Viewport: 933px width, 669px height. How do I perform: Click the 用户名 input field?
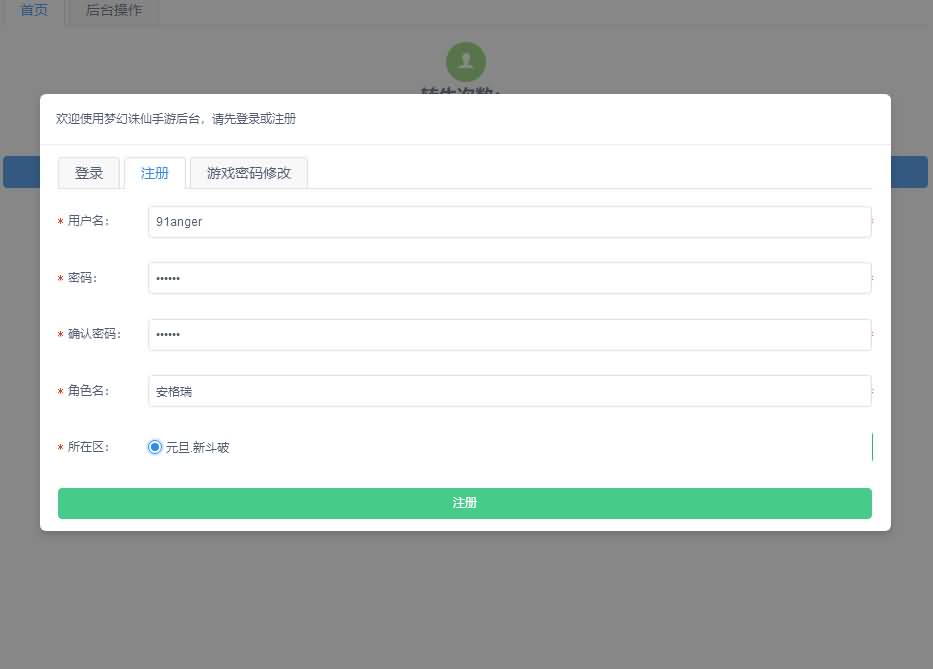pyautogui.click(x=509, y=222)
